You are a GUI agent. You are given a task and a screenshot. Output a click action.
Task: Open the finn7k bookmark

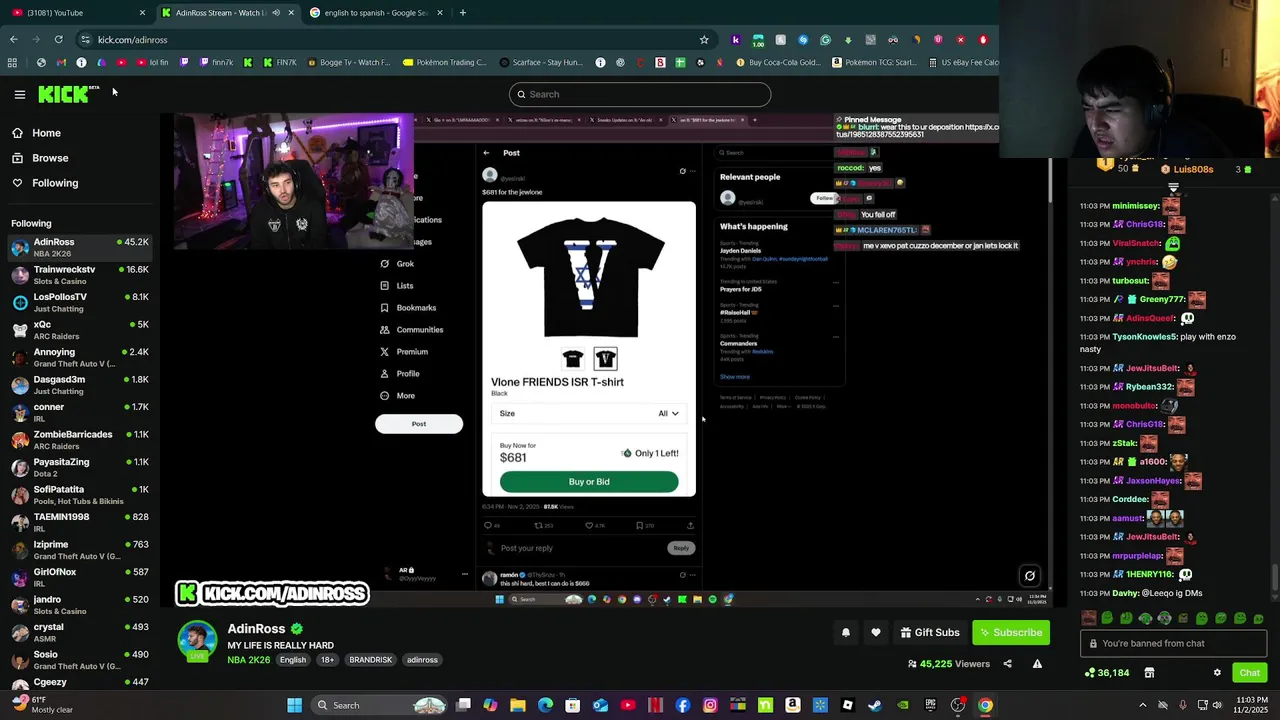216,62
